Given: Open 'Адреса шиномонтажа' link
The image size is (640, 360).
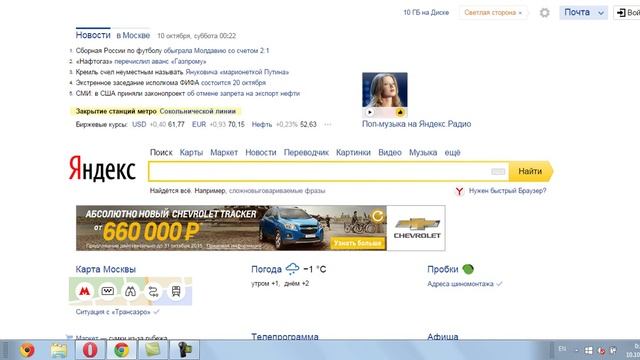Looking at the screenshot, I should click(x=460, y=284).
